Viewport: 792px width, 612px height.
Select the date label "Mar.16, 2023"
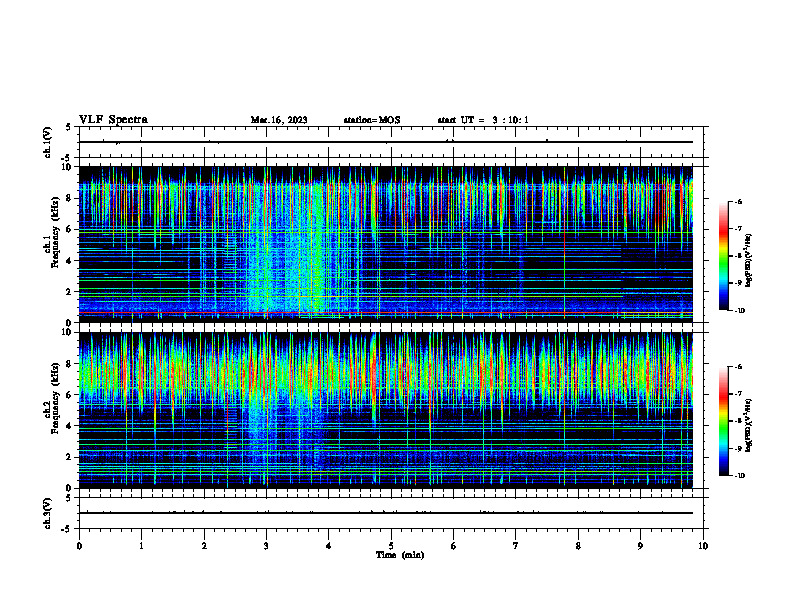279,120
